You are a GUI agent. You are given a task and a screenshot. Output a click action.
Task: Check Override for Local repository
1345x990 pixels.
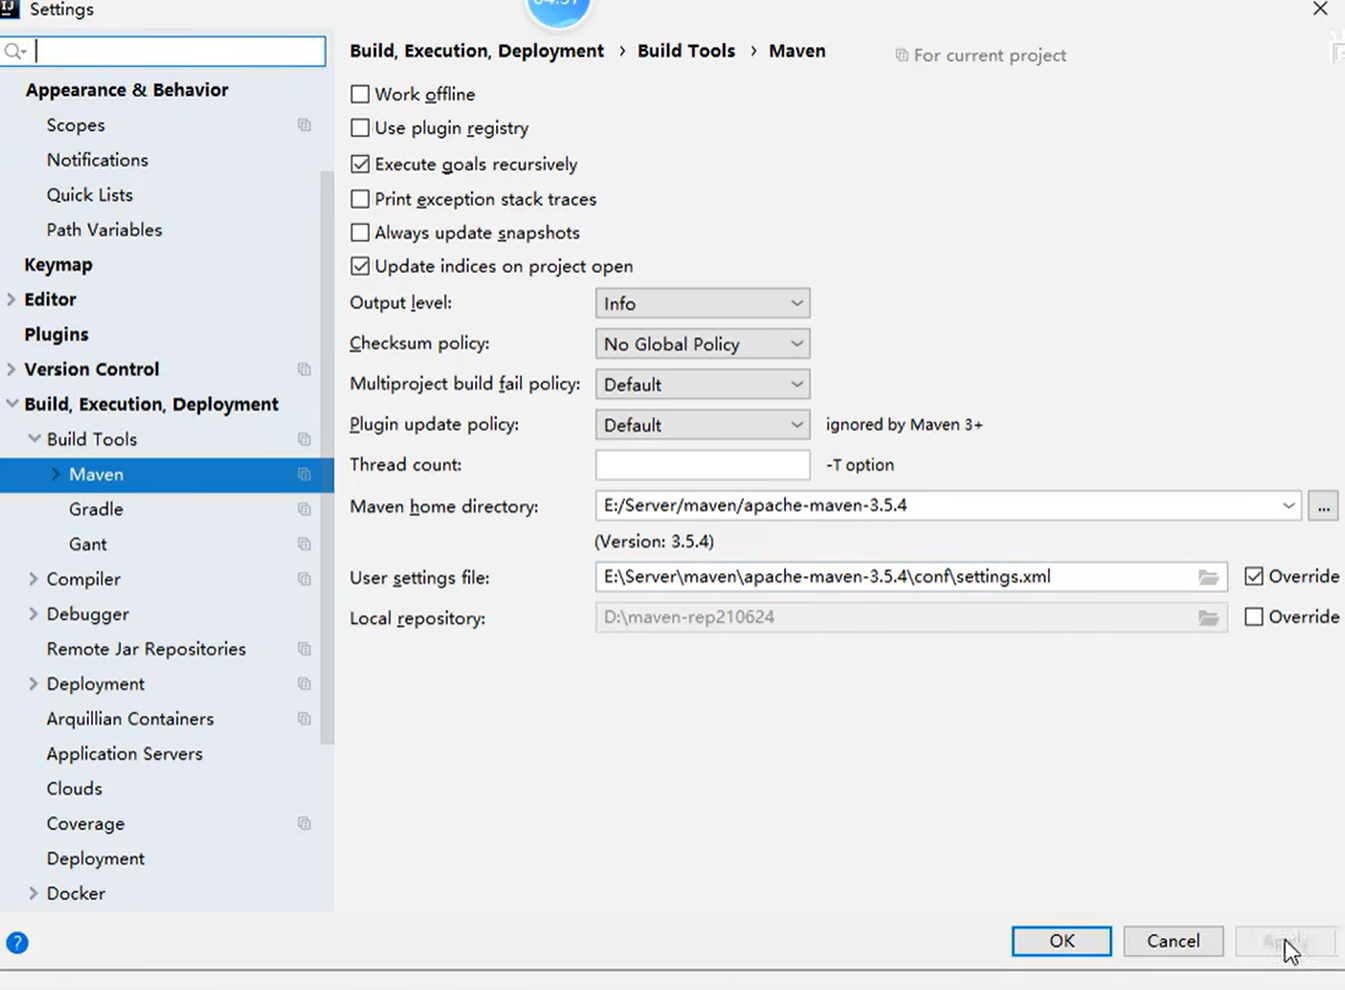point(1254,617)
